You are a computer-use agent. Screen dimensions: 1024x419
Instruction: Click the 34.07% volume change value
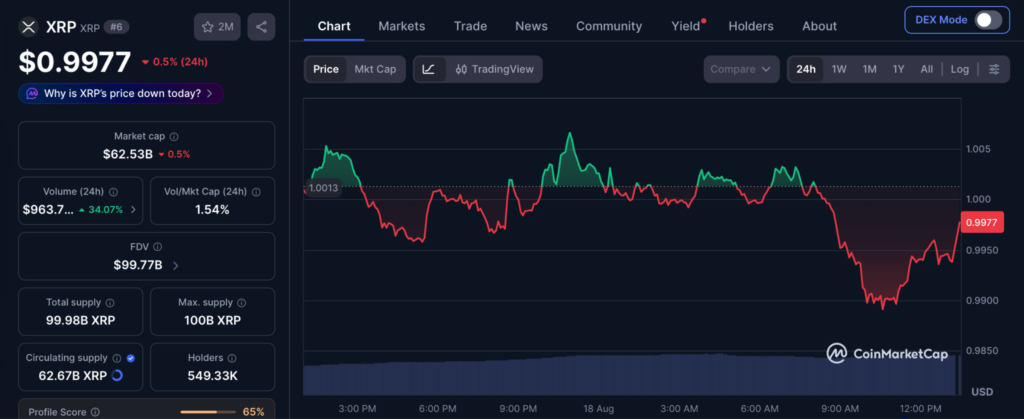(104, 210)
